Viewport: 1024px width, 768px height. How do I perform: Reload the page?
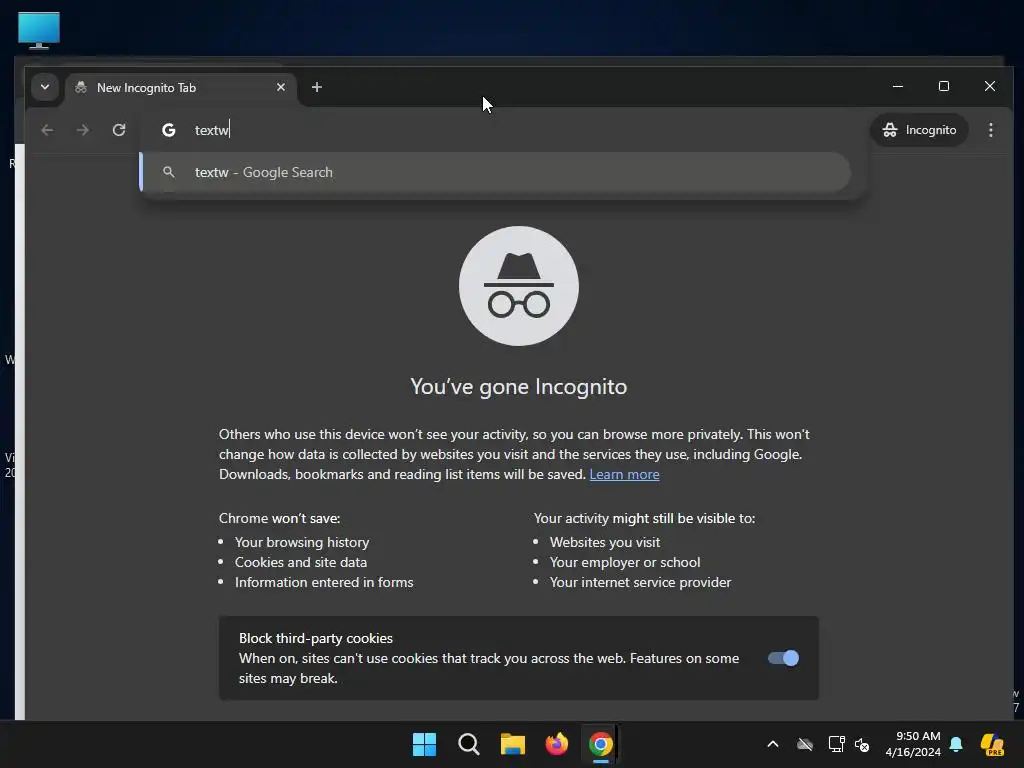[119, 130]
